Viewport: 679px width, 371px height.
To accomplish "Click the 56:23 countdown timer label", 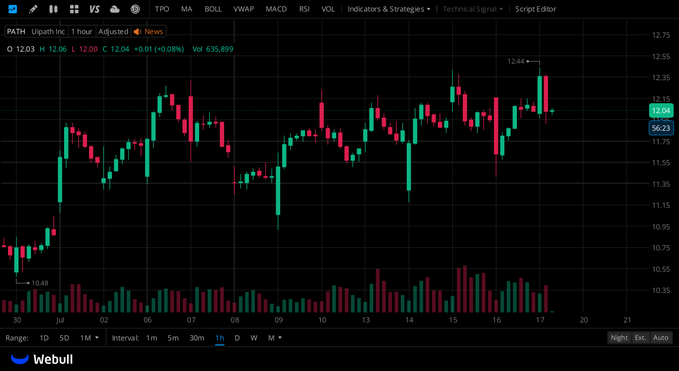I will (661, 128).
